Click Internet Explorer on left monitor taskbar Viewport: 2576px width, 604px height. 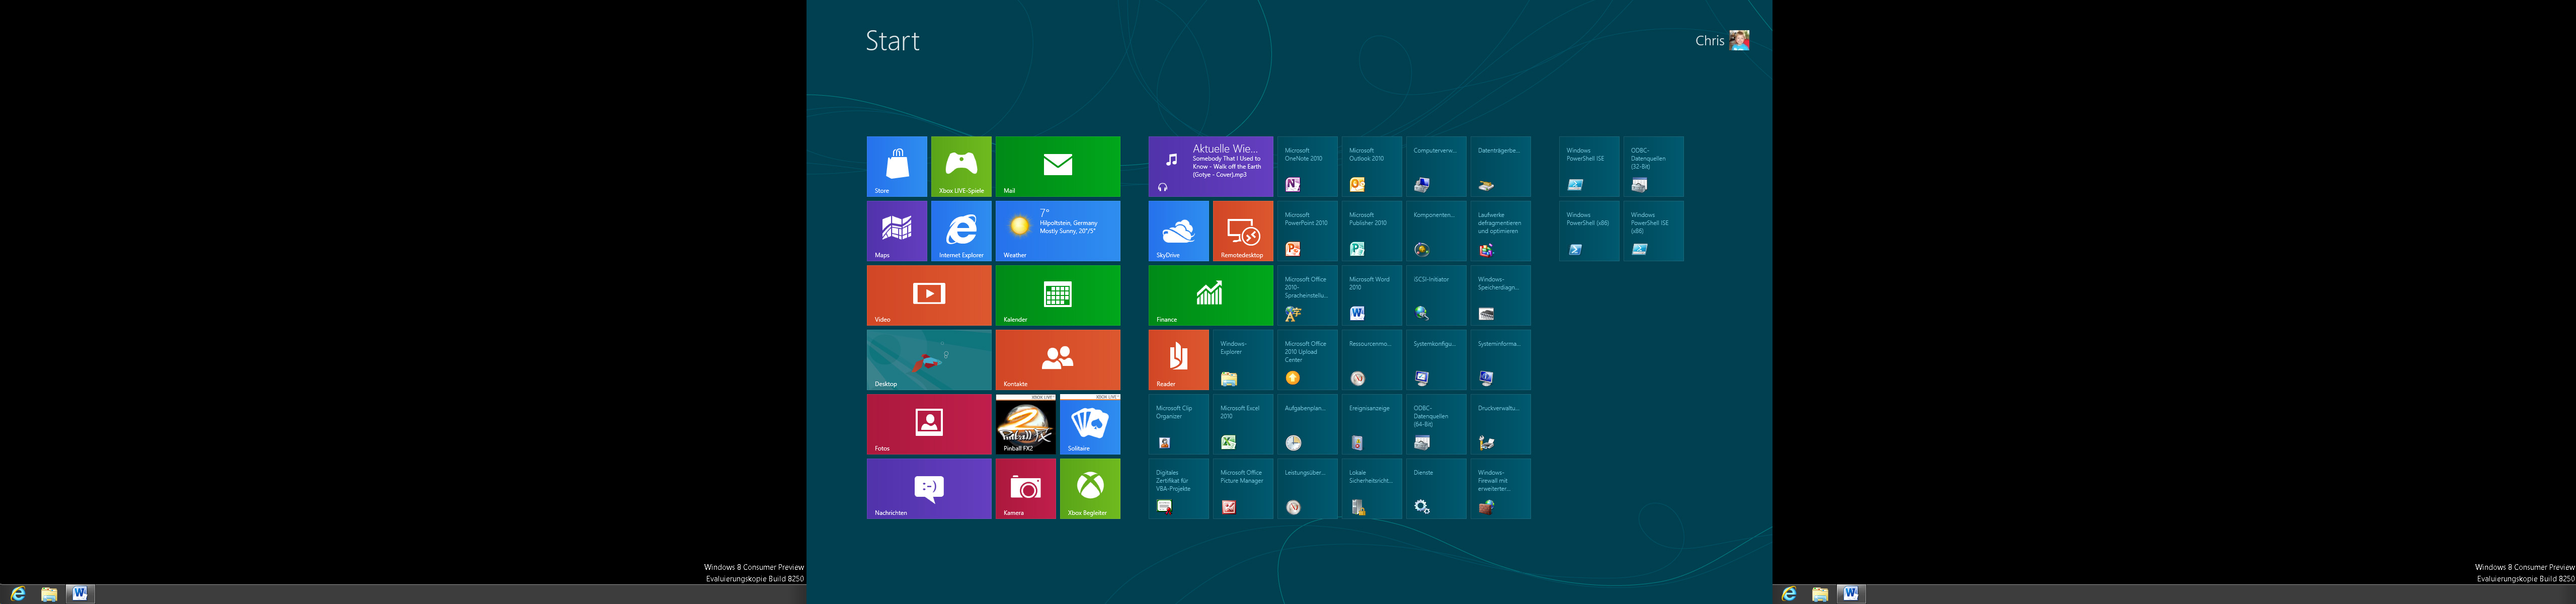pos(18,594)
